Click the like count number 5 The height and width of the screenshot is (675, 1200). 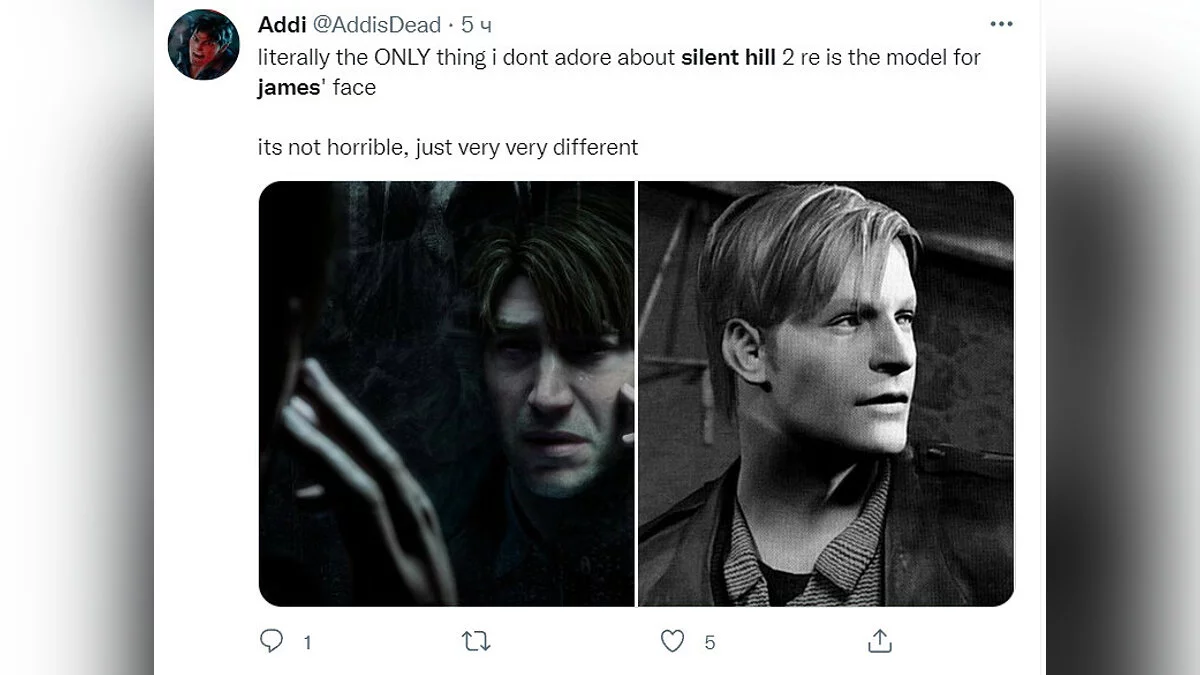(710, 643)
